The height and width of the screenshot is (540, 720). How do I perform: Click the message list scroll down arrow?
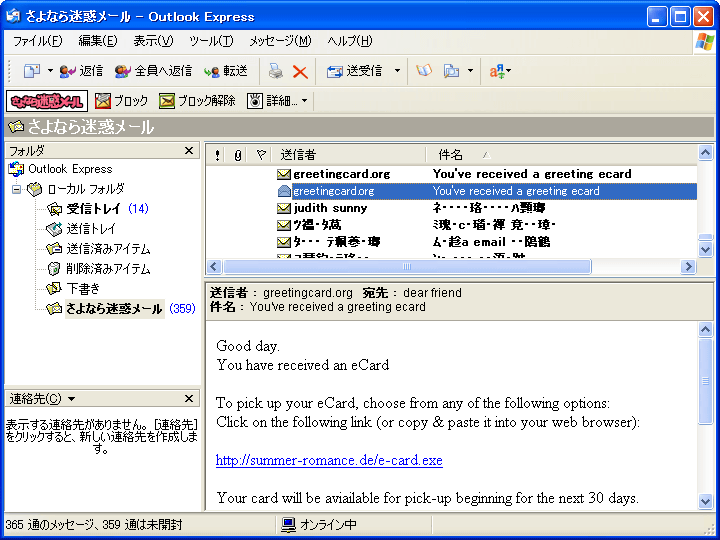[x=705, y=249]
